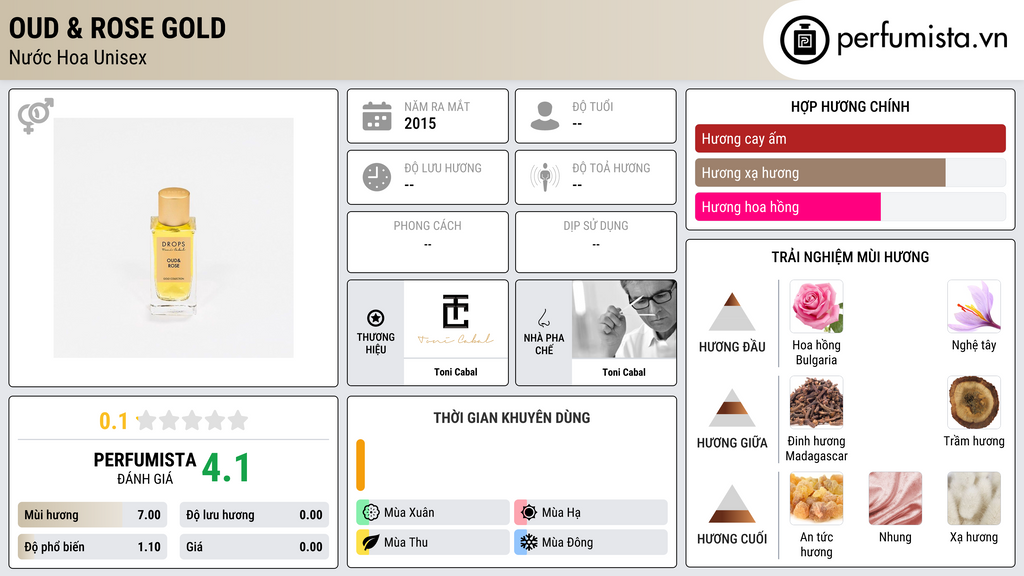Click the Thời gian khuyên dùng heading
Image resolution: width=1024 pixels, height=576 pixels.
tap(512, 418)
